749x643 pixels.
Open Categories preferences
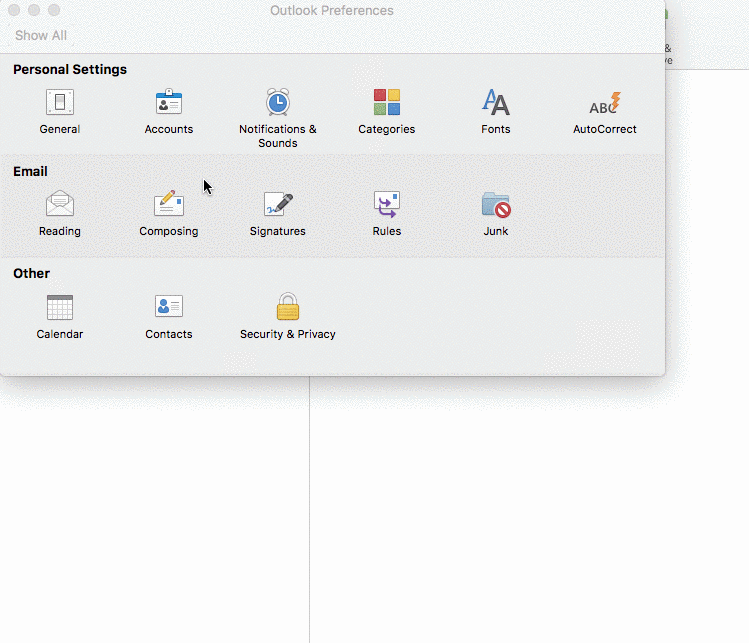click(x=386, y=111)
